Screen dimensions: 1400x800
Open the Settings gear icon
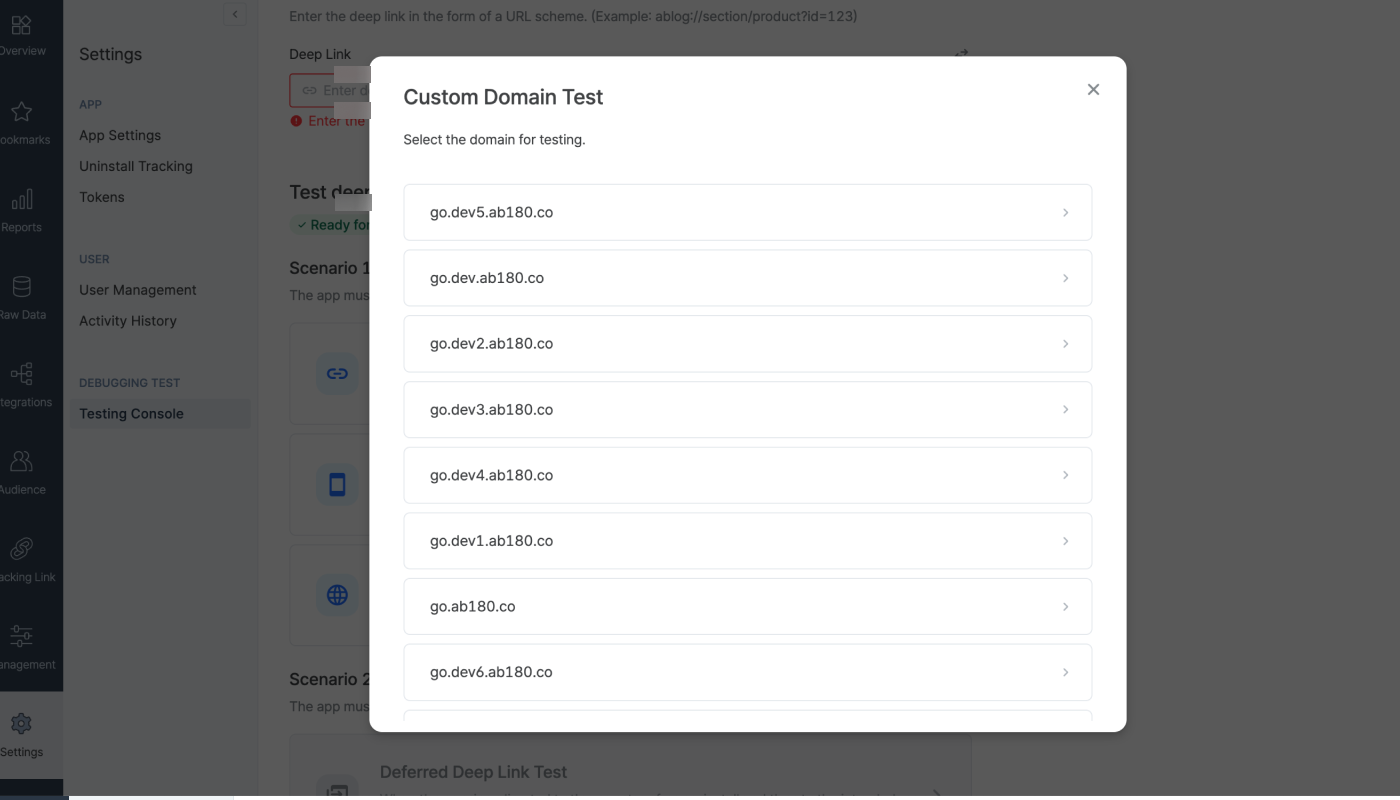(21, 723)
